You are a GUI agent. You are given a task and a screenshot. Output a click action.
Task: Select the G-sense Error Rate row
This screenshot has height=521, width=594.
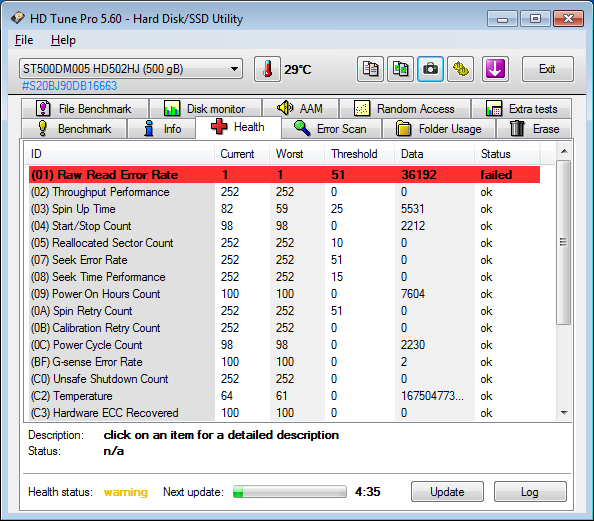click(284, 362)
